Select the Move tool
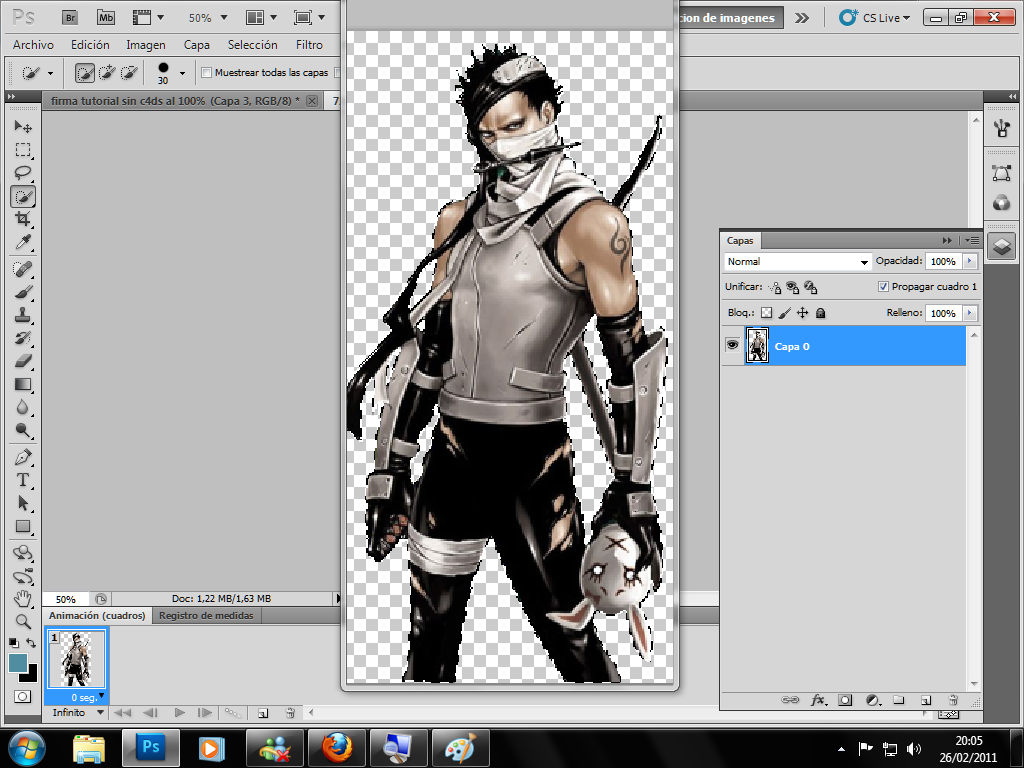The height and width of the screenshot is (768, 1024). tap(23, 126)
